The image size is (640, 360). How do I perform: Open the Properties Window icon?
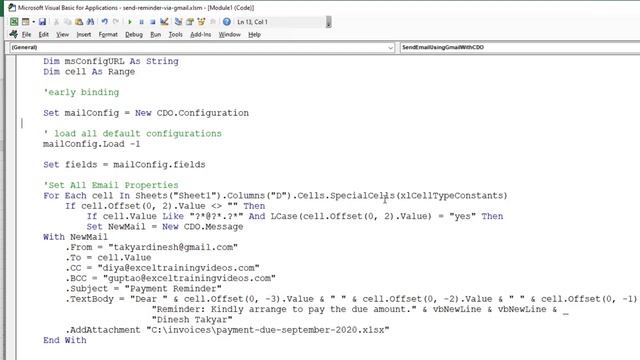click(190, 22)
